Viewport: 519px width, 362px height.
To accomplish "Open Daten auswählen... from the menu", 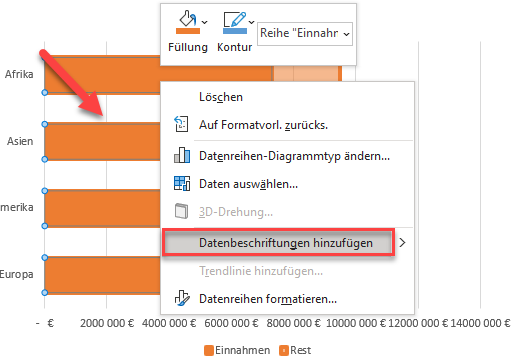I will pyautogui.click(x=248, y=184).
